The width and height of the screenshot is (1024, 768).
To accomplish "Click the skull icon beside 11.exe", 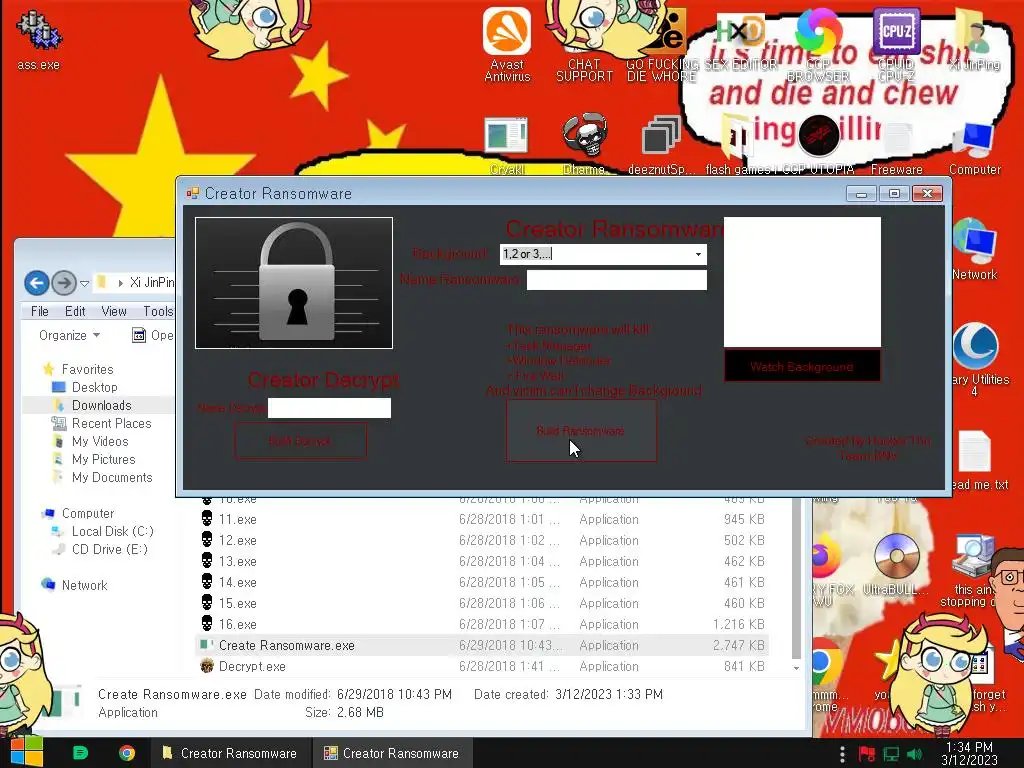I will pos(207,519).
